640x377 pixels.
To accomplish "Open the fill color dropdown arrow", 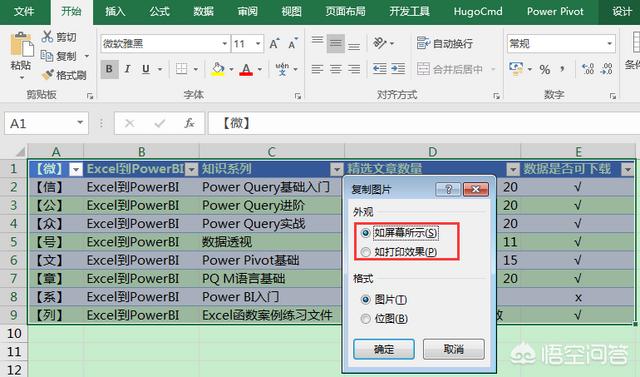I will point(231,69).
